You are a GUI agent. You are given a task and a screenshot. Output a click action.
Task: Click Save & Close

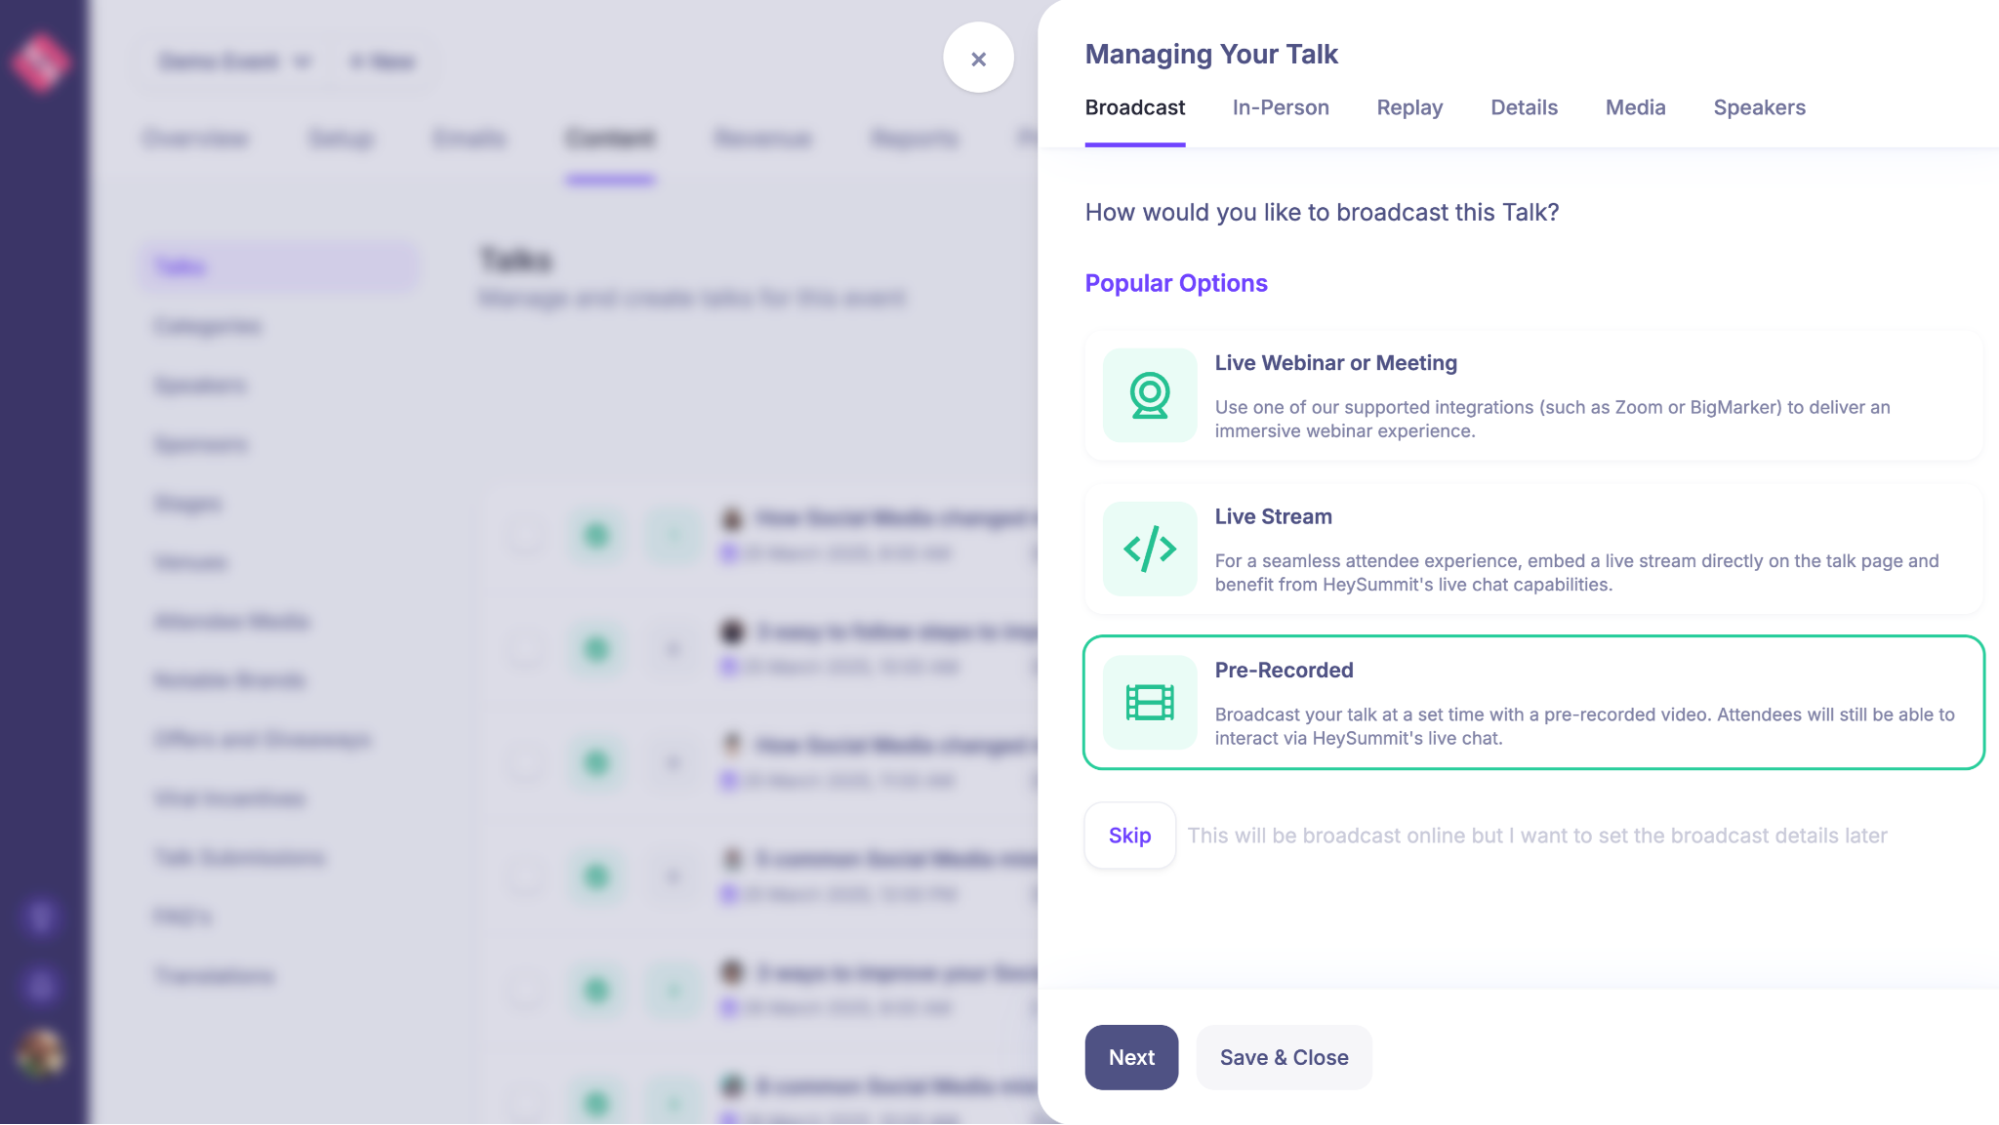pyautogui.click(x=1283, y=1057)
